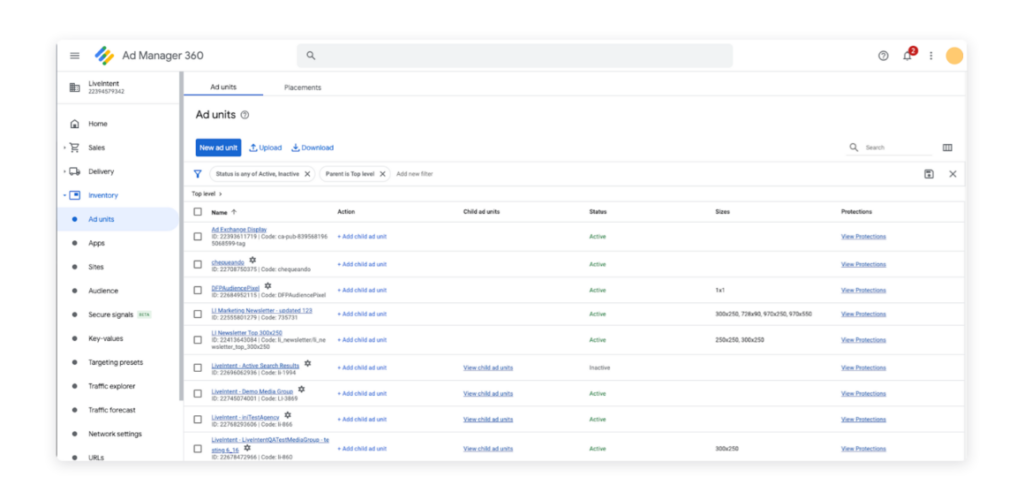This screenshot has height=500, width=1024.
Task: Click the New ad unit button
Action: [218, 148]
